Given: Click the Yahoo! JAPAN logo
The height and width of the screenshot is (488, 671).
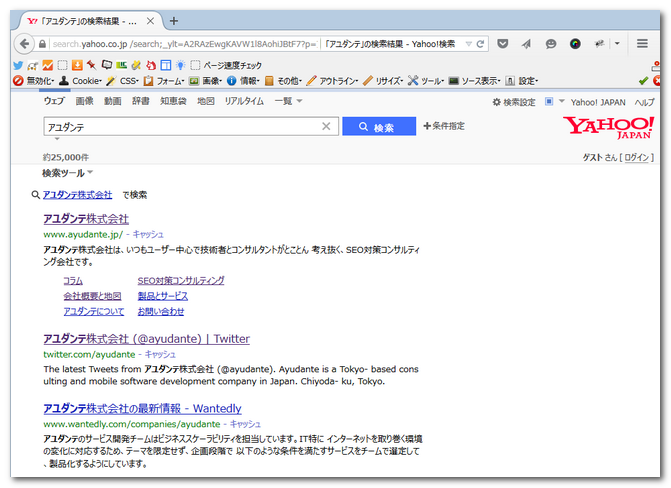Looking at the screenshot, I should point(608,127).
